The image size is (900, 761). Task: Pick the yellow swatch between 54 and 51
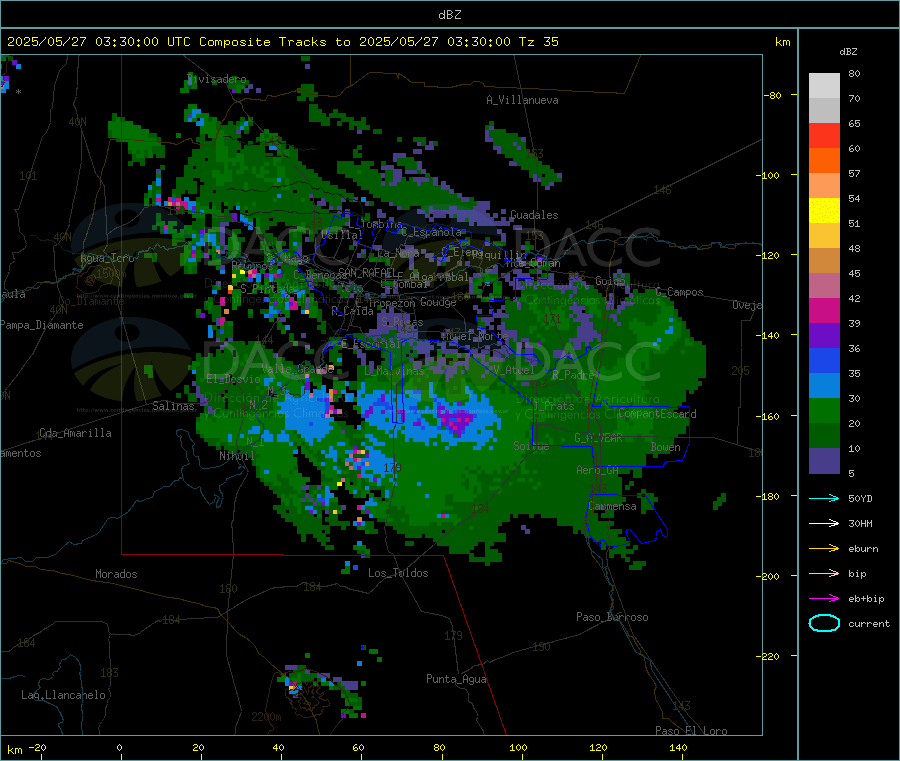click(824, 211)
